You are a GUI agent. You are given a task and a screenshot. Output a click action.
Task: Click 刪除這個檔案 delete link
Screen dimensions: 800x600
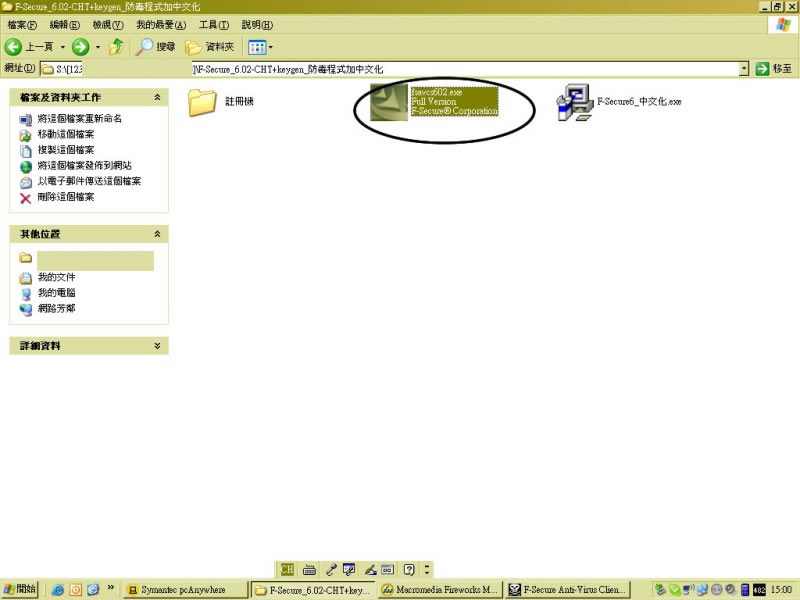[66, 197]
